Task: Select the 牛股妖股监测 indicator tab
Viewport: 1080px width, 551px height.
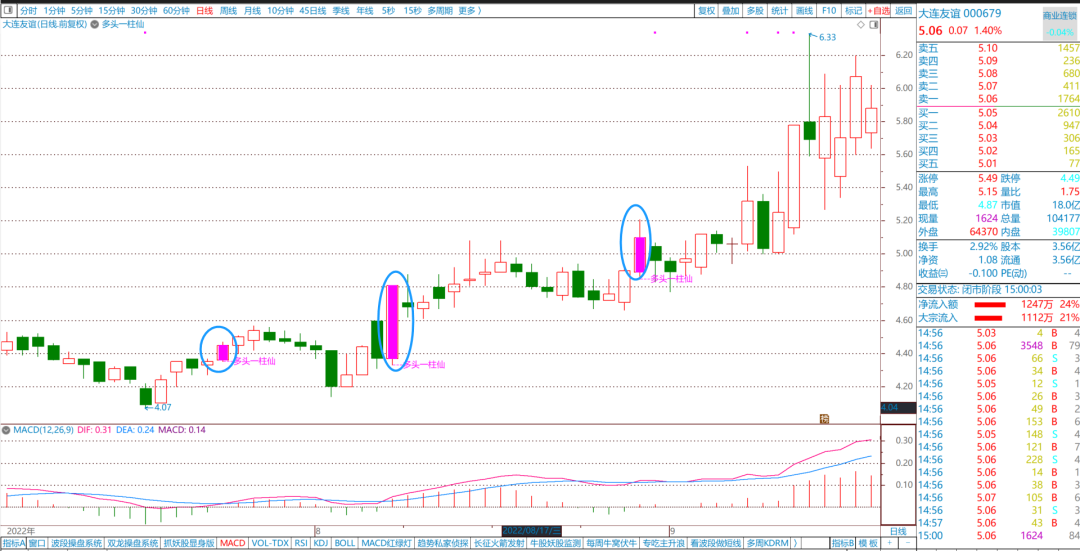Action: (555, 543)
